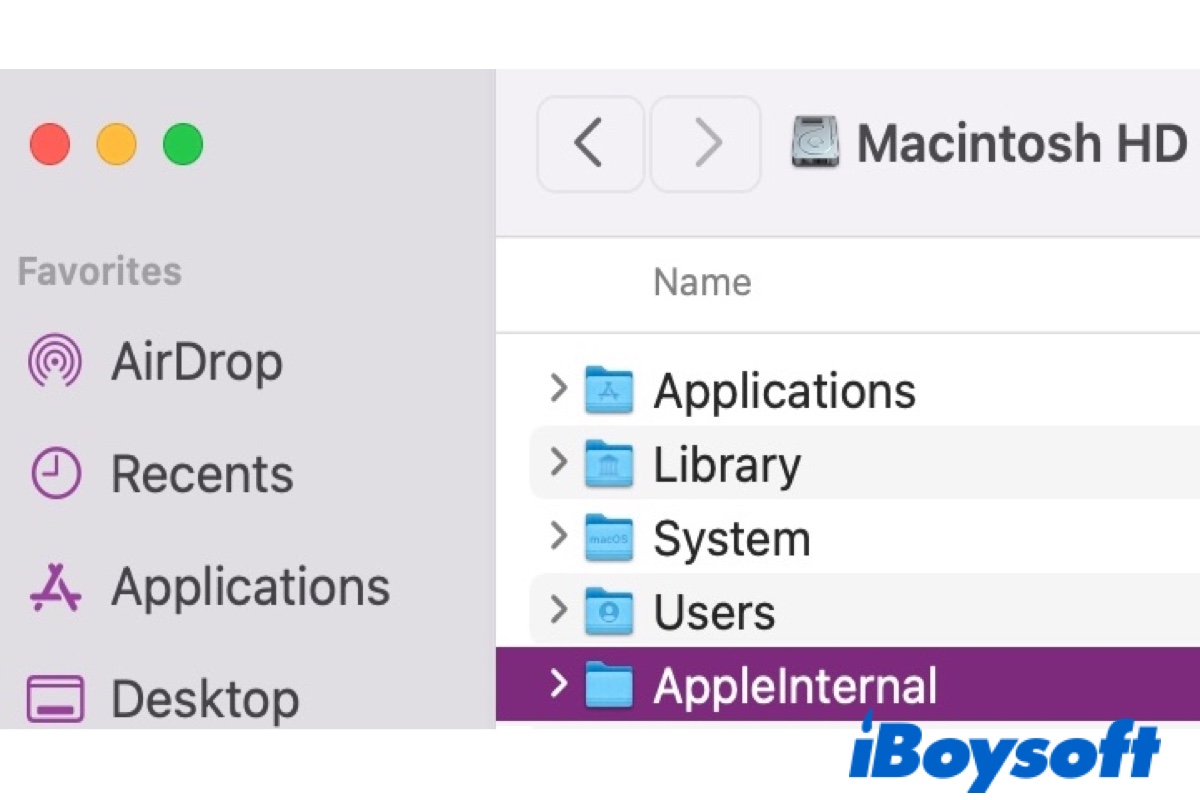This screenshot has height=800, width=1200.
Task: Select the System folder icon labeled macOS
Action: click(609, 539)
